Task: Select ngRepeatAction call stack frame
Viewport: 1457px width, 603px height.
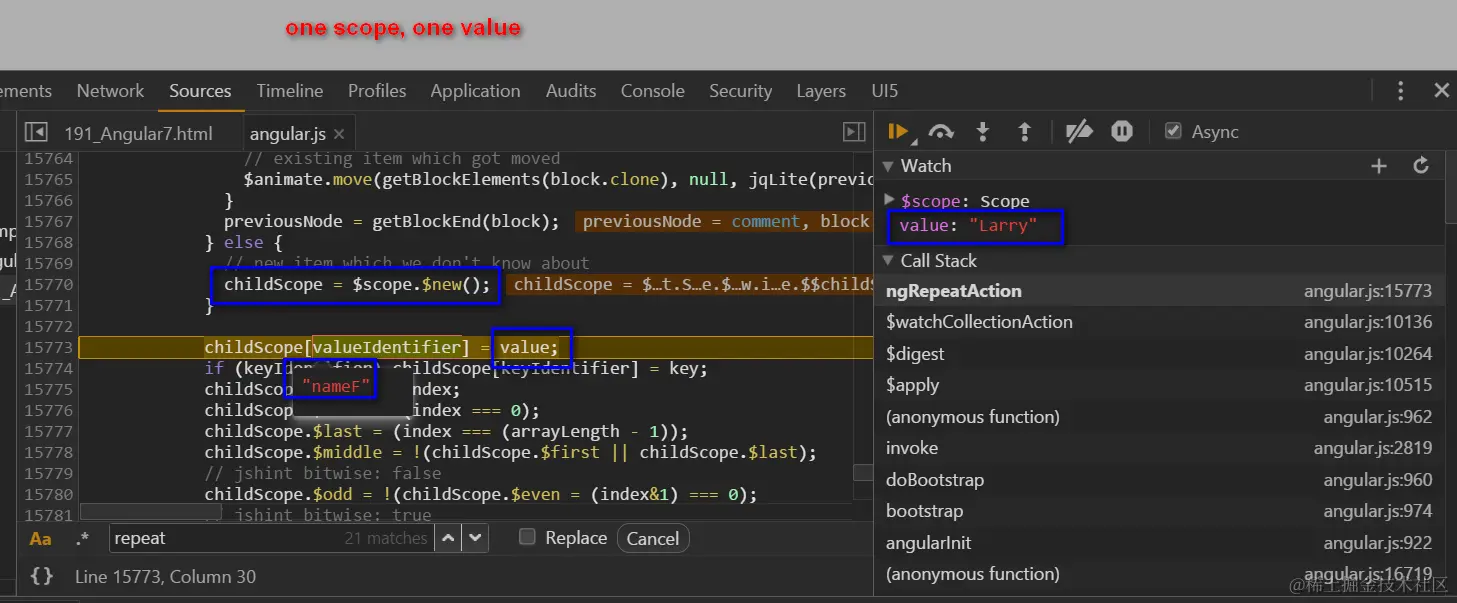Action: coord(1159,291)
